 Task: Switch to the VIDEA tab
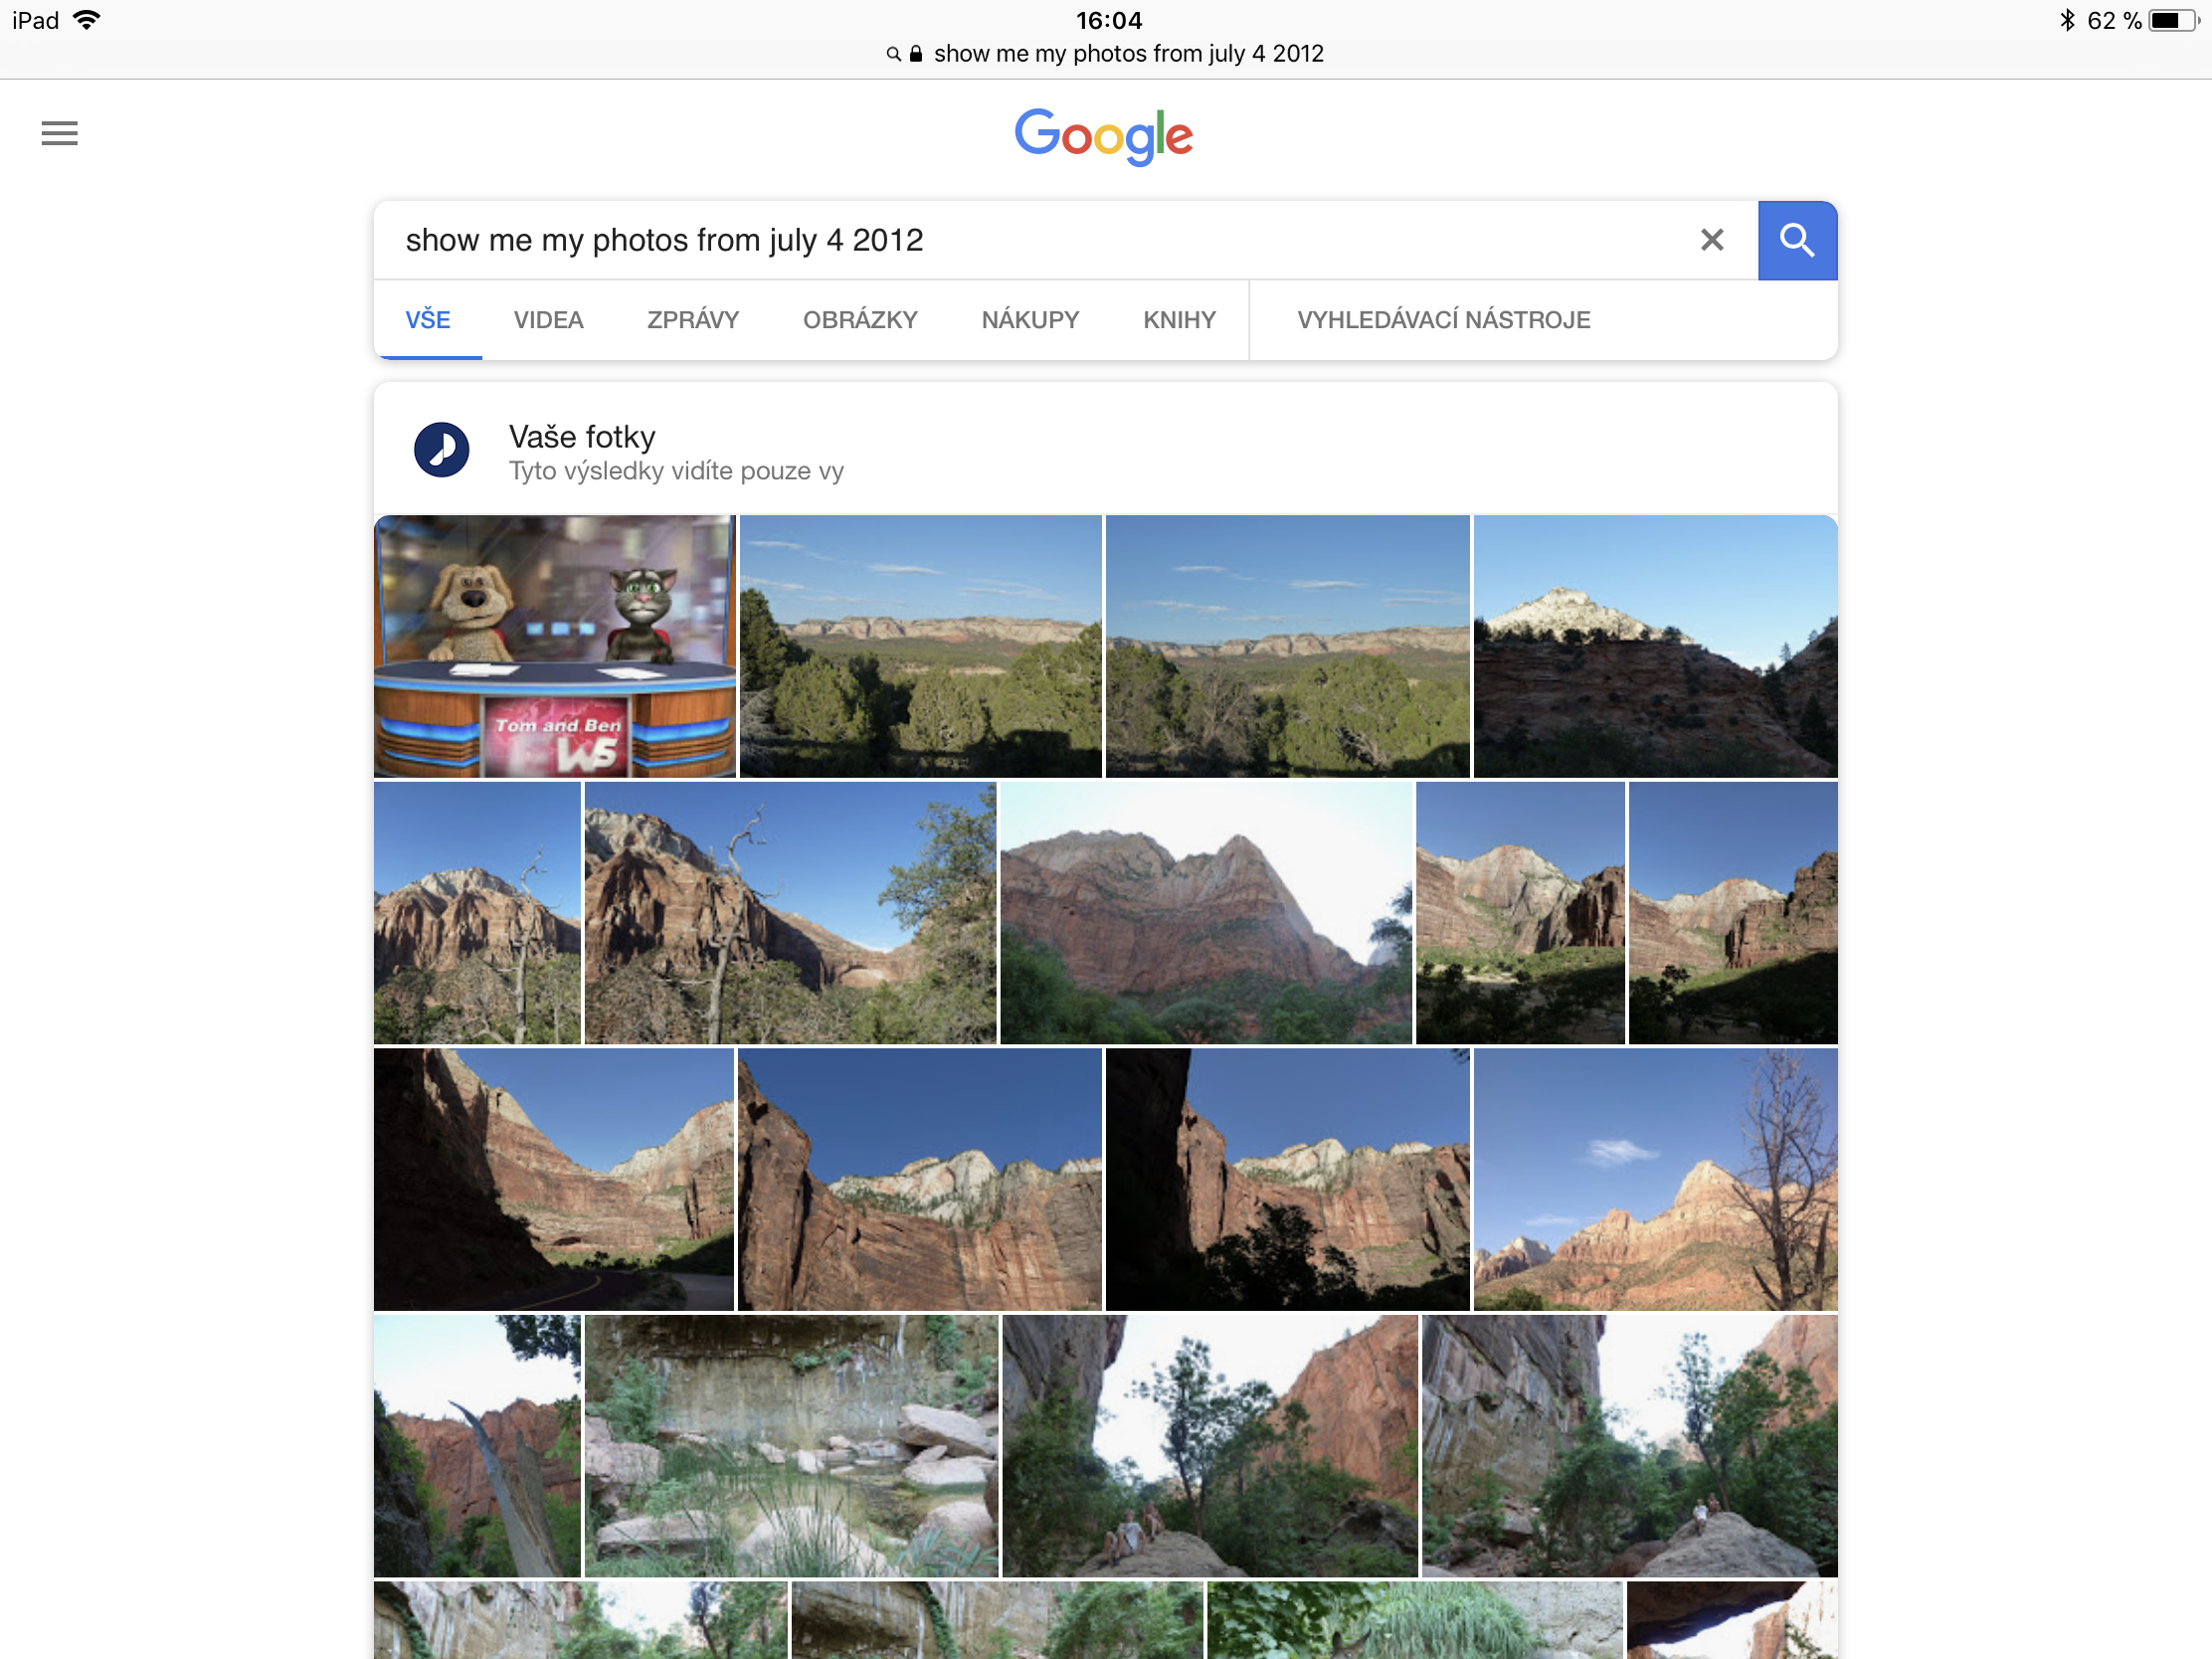pos(548,320)
